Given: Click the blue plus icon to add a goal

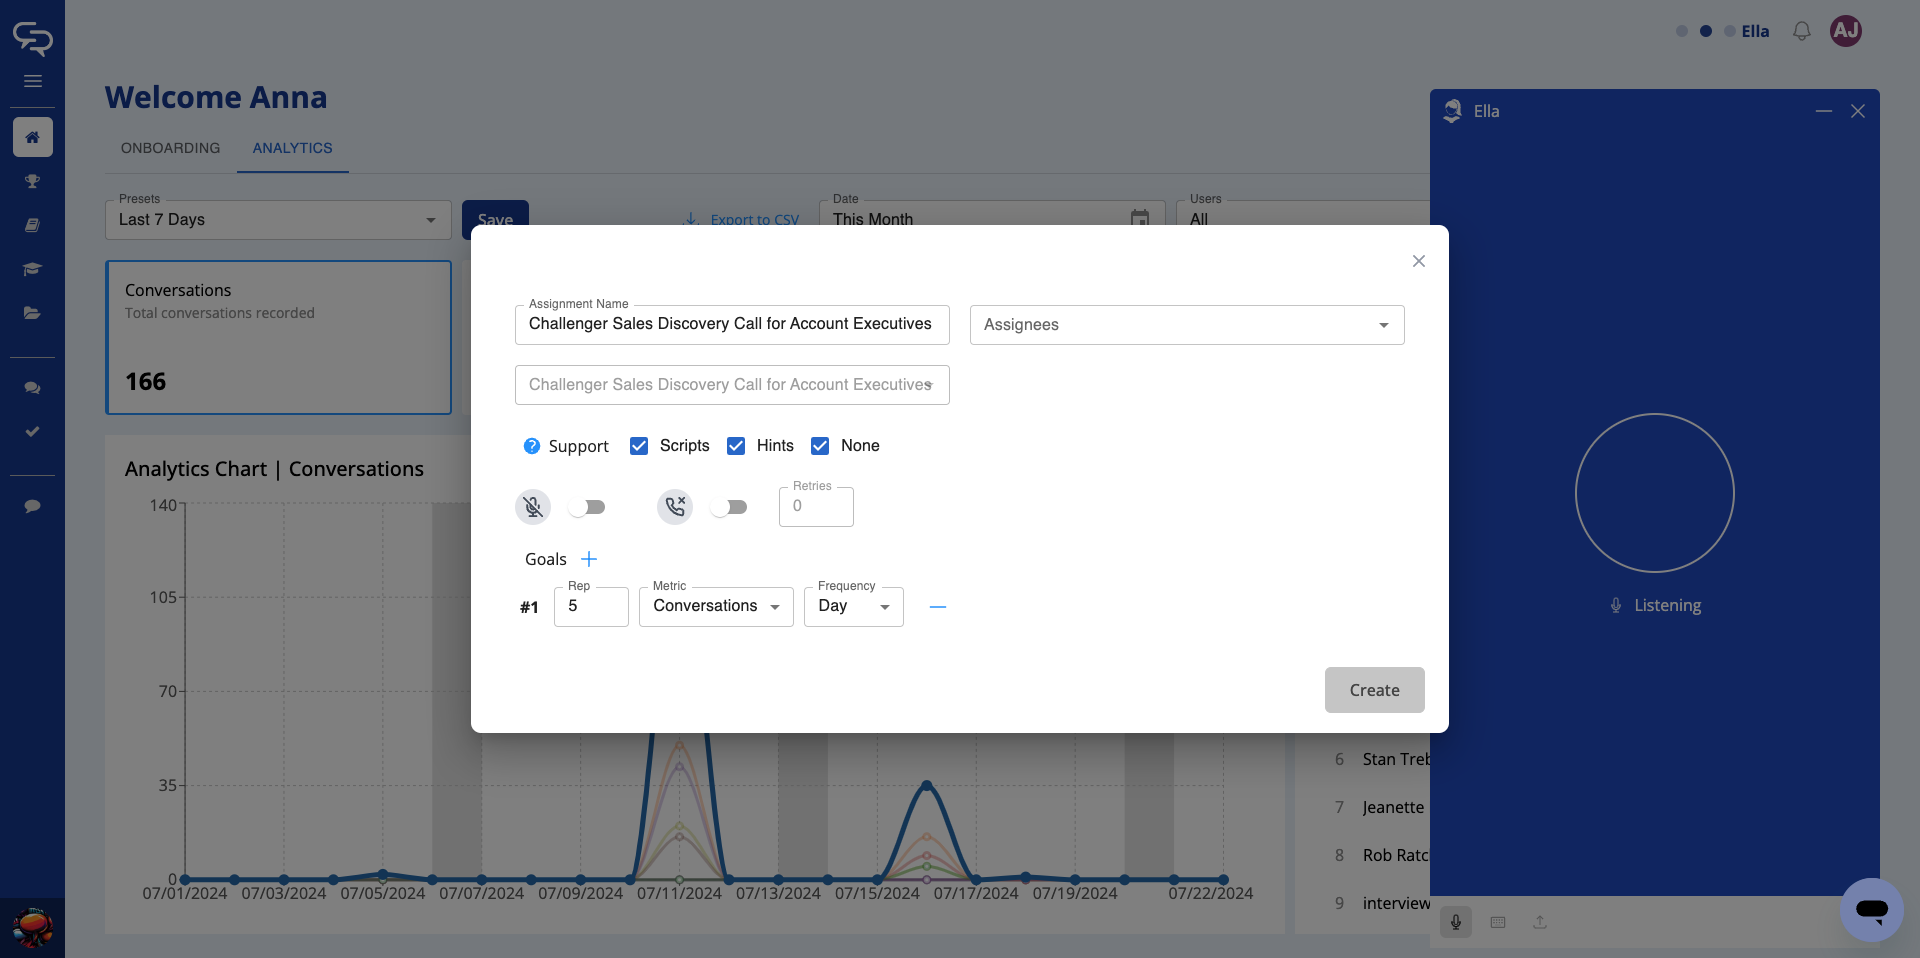Looking at the screenshot, I should [x=589, y=559].
